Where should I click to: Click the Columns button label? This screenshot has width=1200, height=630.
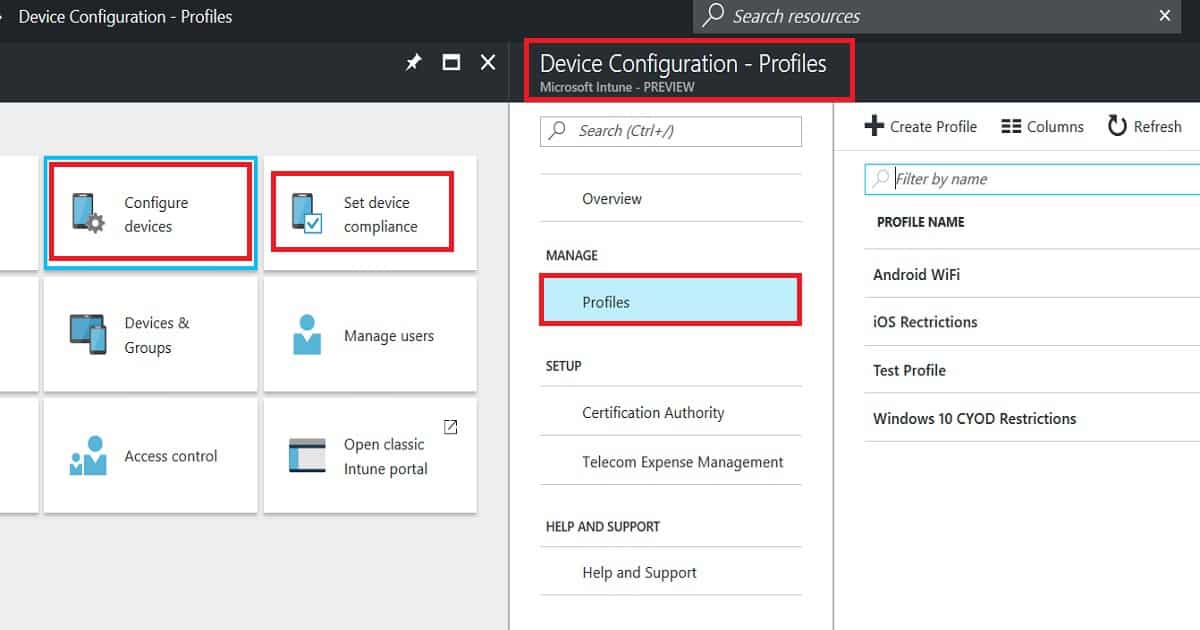click(1055, 126)
